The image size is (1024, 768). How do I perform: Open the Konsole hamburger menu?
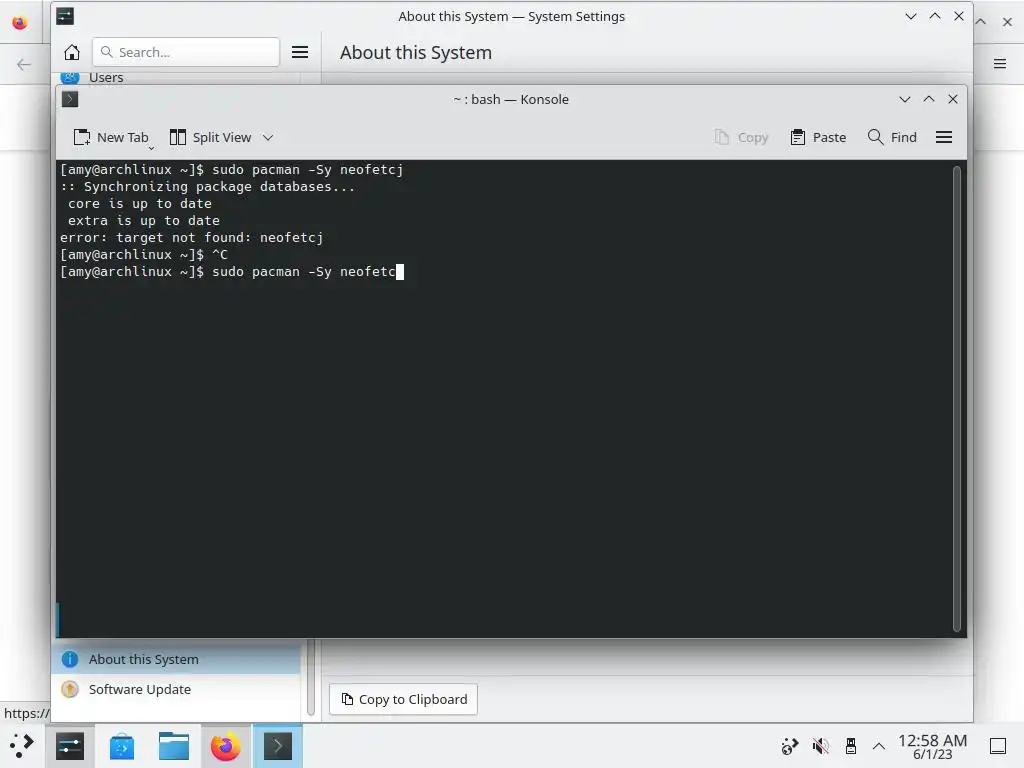944,137
